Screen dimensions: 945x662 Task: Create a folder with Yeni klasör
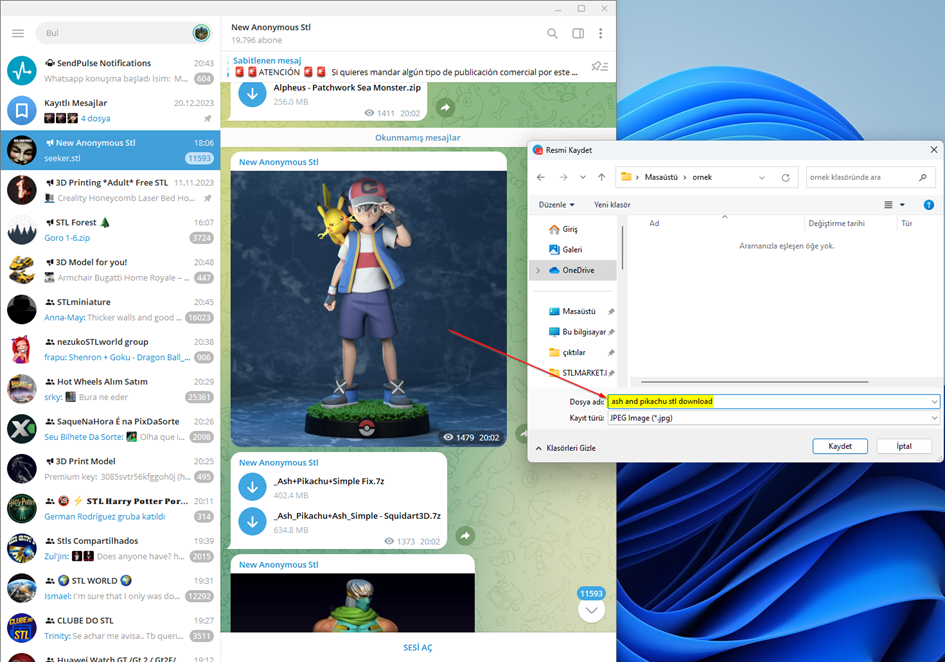[612, 205]
